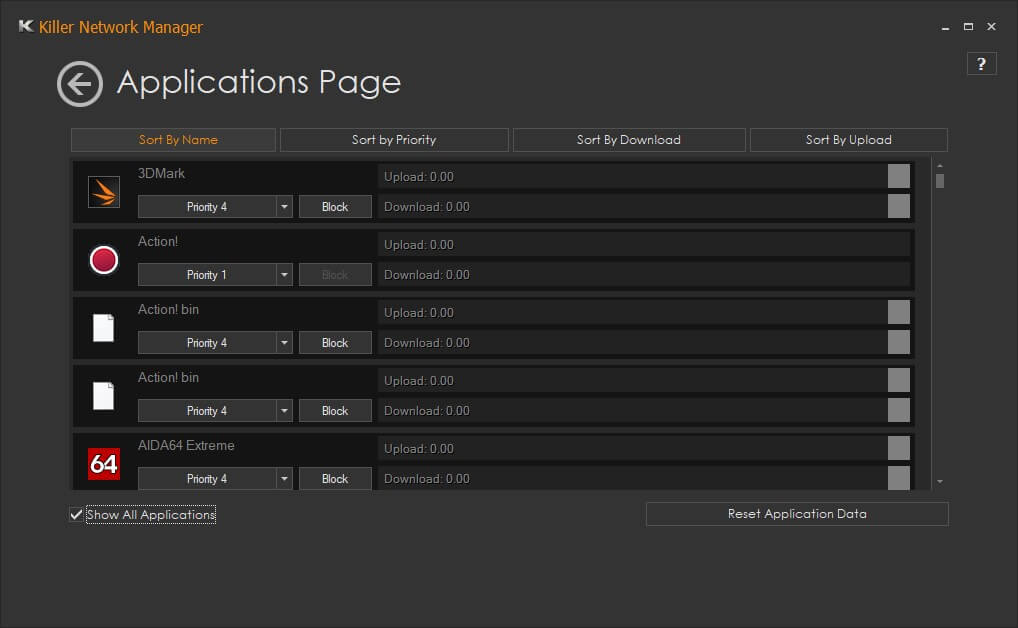Image resolution: width=1018 pixels, height=628 pixels.
Task: Click the gray box beside 3DMark Upload
Action: (899, 176)
